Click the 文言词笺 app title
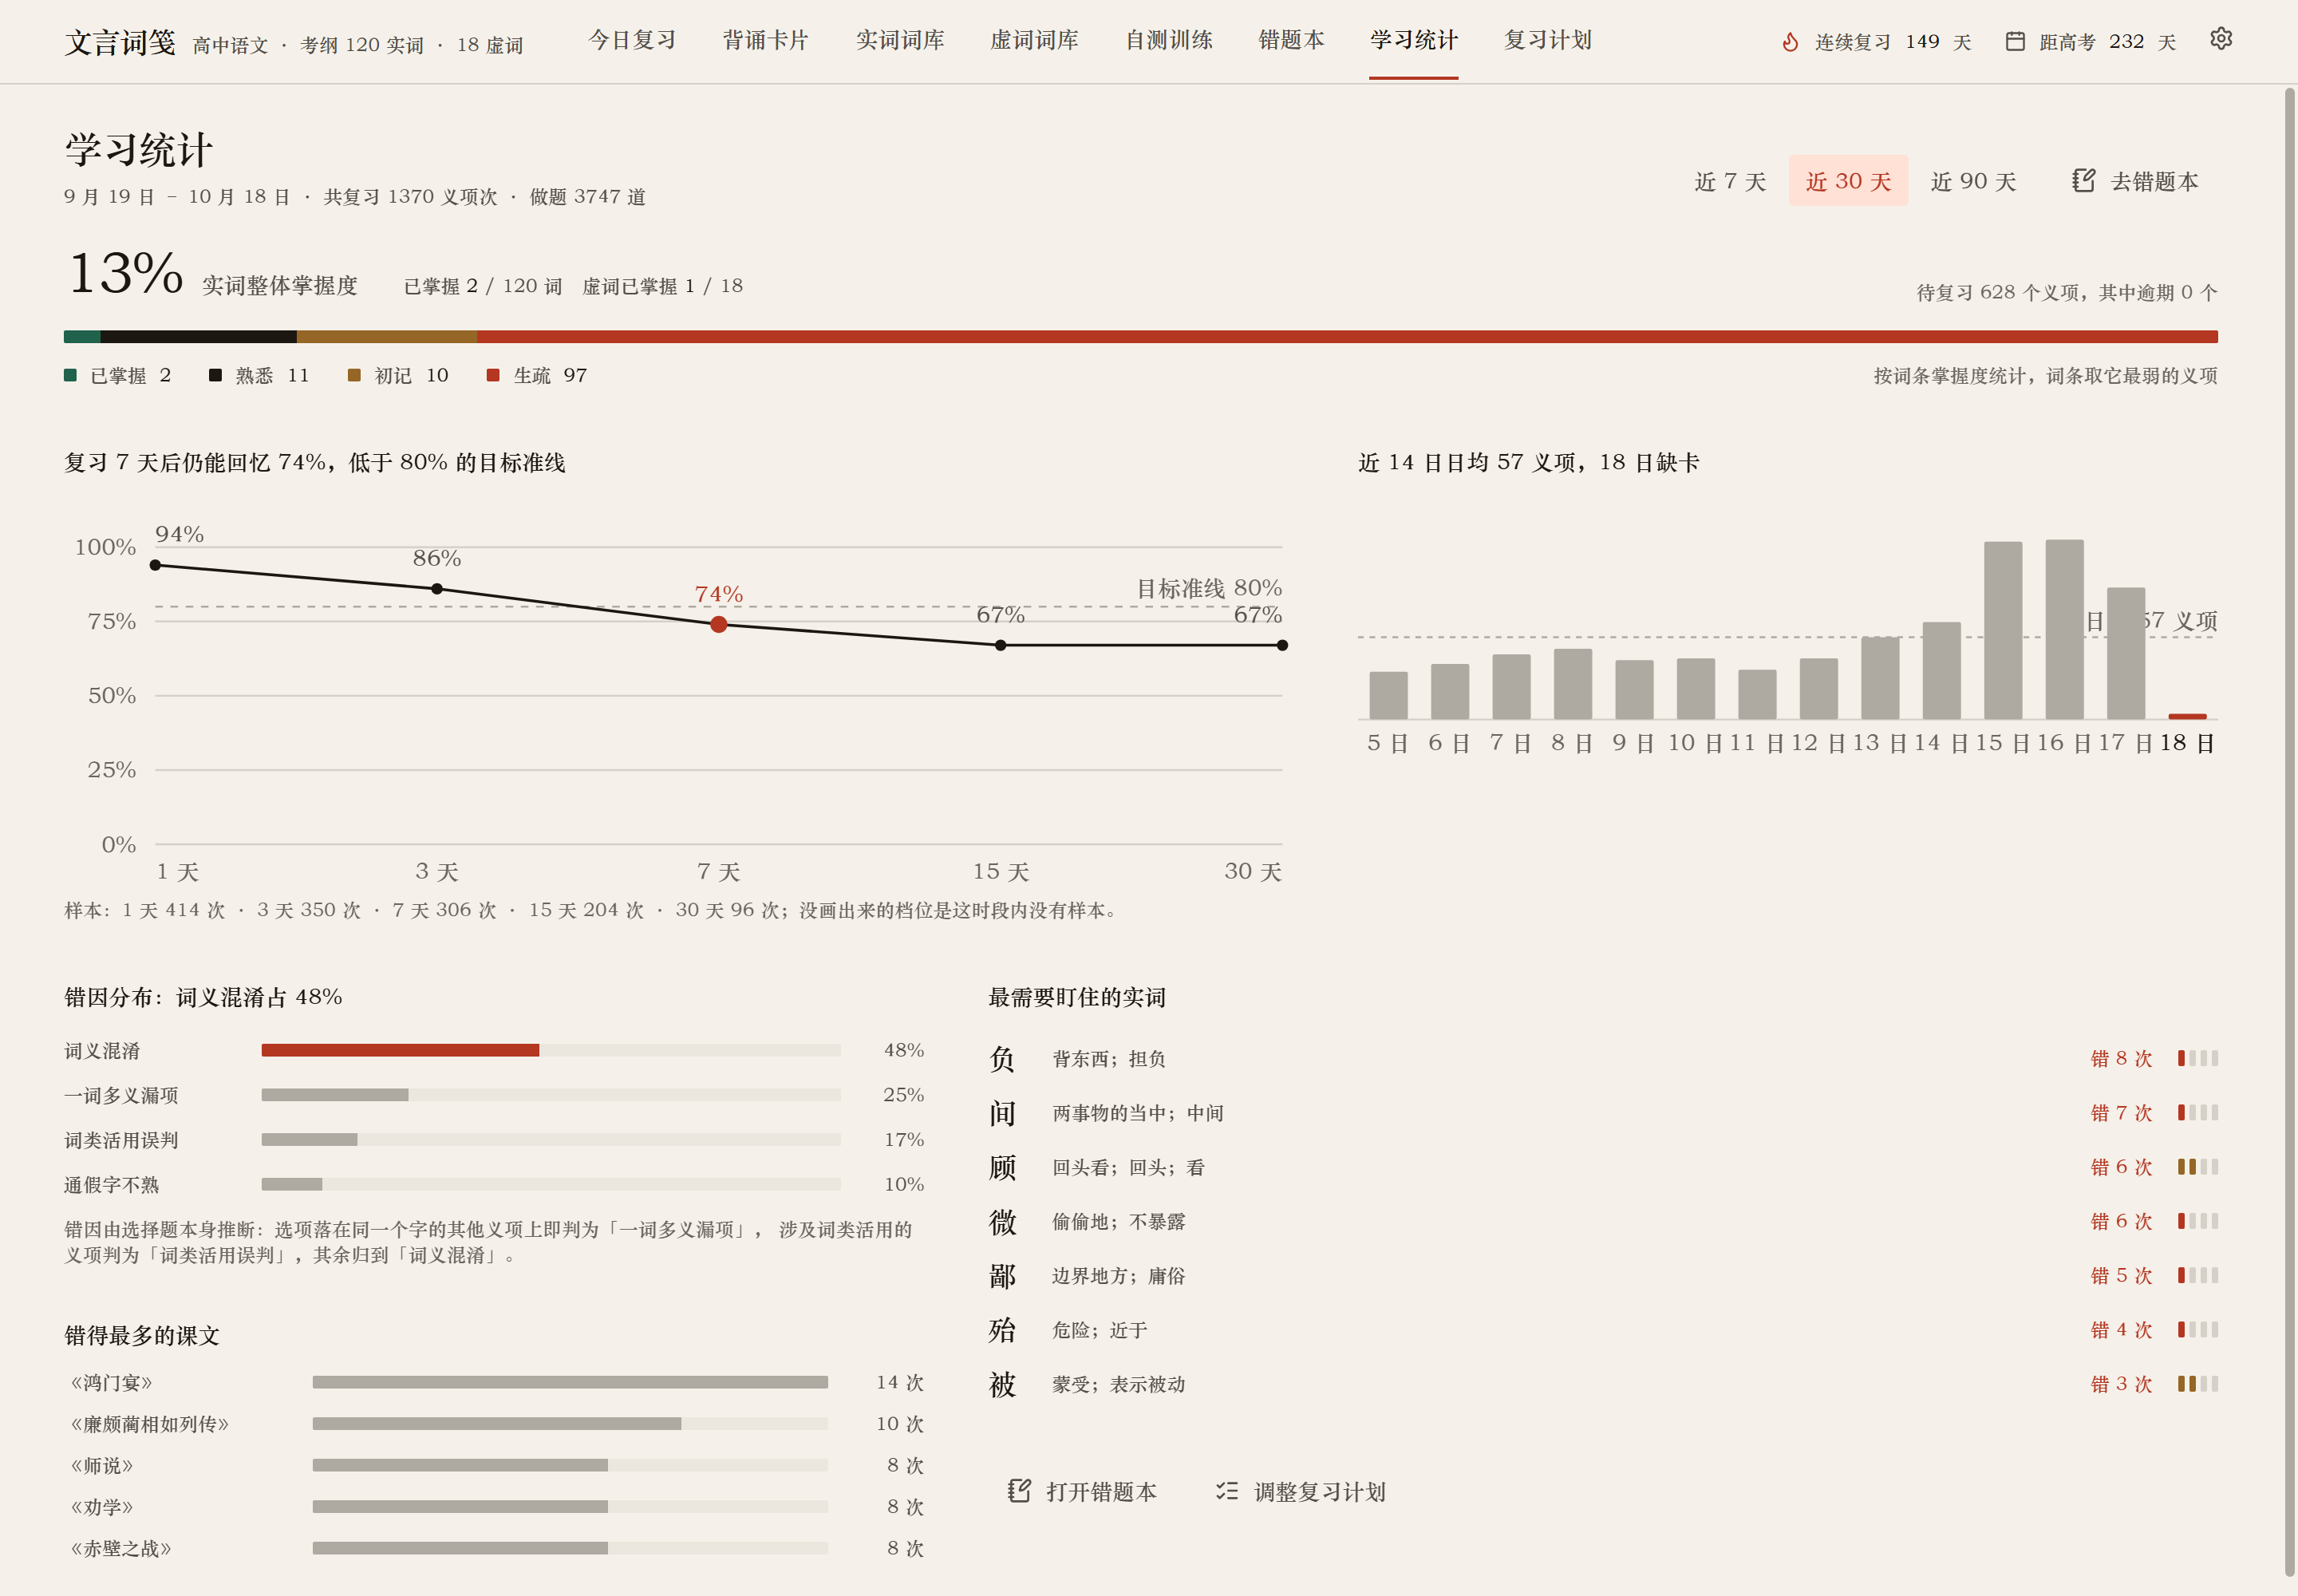 click(x=120, y=42)
